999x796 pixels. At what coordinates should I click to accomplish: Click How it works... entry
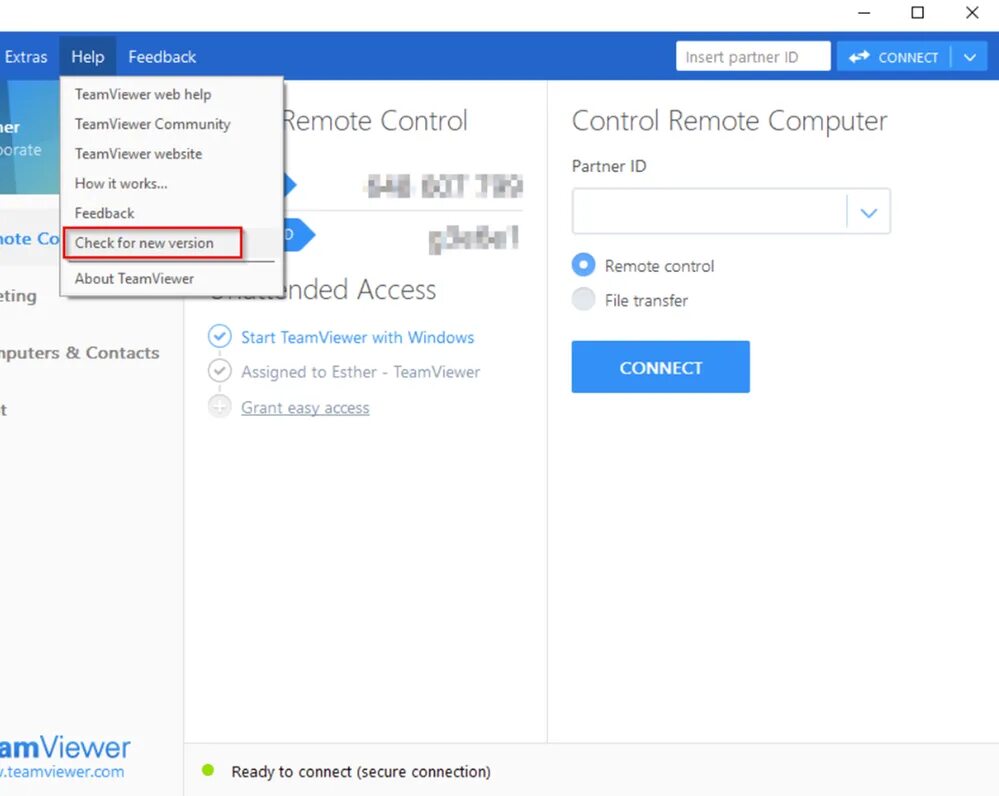click(121, 184)
